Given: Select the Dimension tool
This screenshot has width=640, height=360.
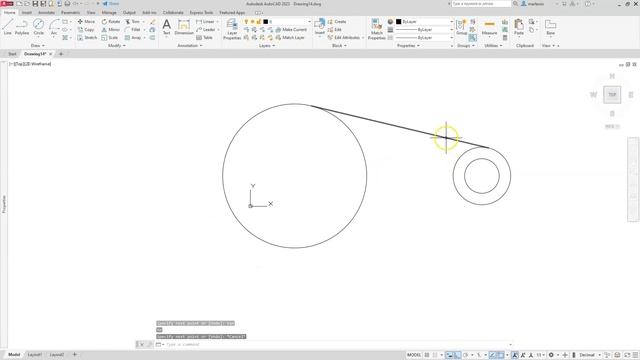Looking at the screenshot, I should coord(184,27).
